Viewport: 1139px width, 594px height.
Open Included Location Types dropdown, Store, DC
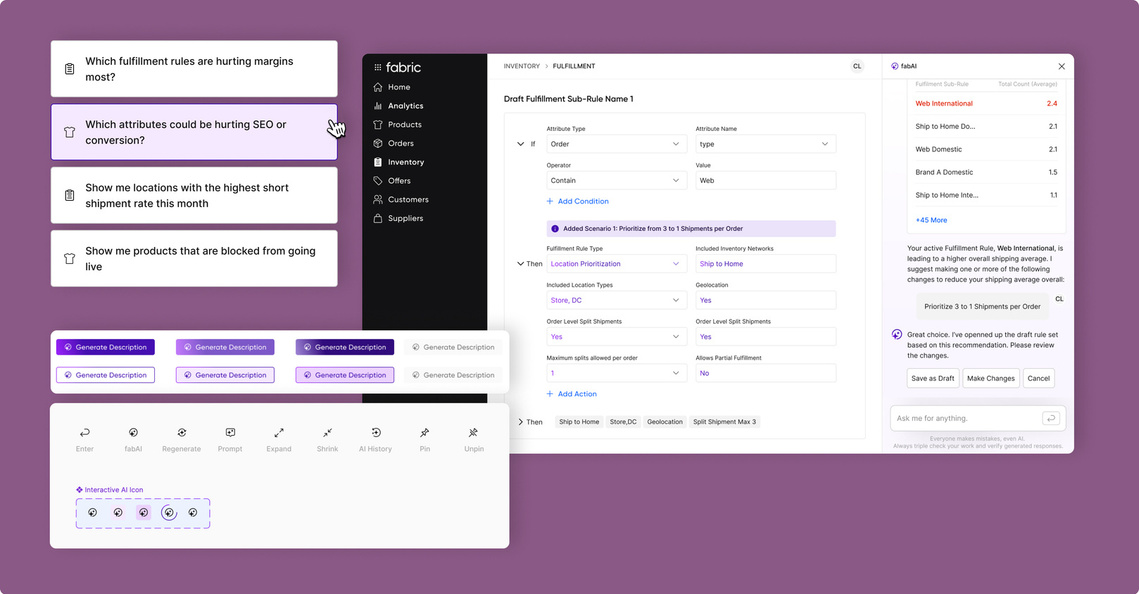coord(616,300)
